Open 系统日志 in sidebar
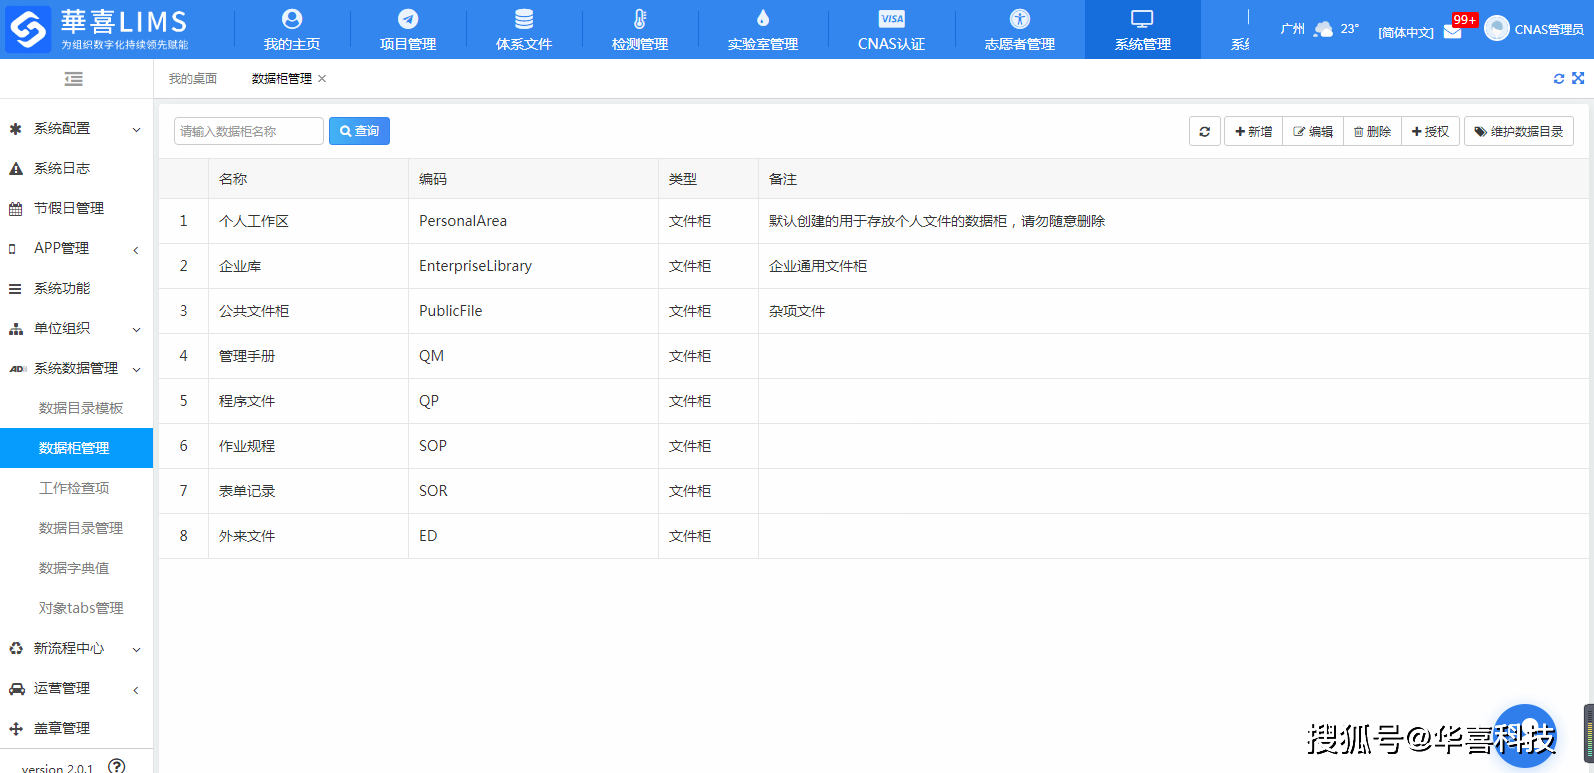Screen dimensions: 1594x773 76,168
